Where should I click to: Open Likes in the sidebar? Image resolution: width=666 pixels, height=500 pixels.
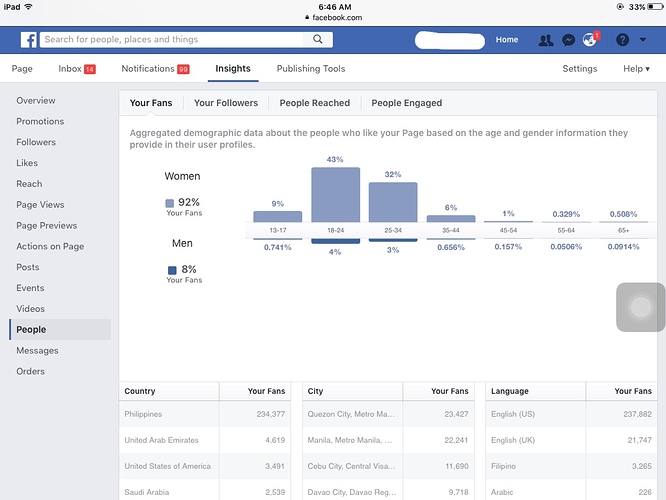point(27,163)
